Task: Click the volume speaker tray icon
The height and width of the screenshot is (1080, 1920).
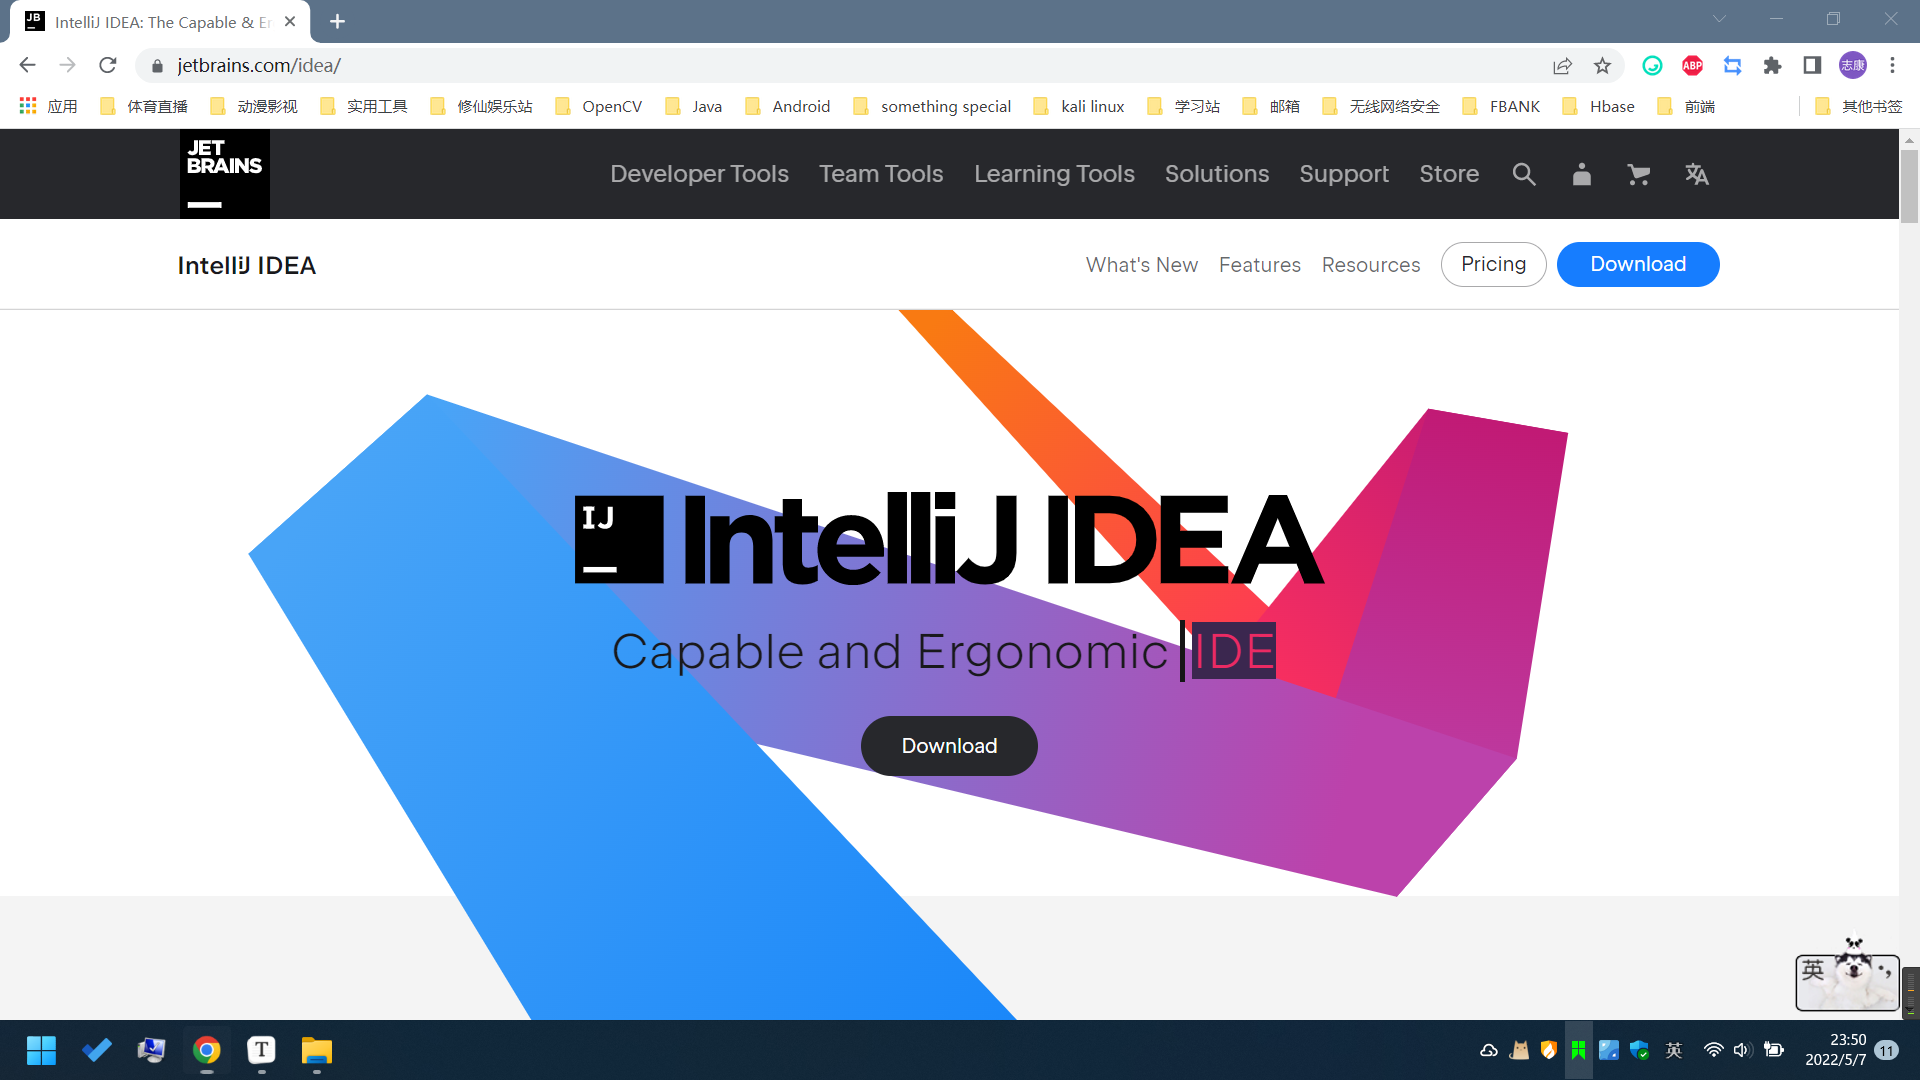Action: pyautogui.click(x=1742, y=1050)
